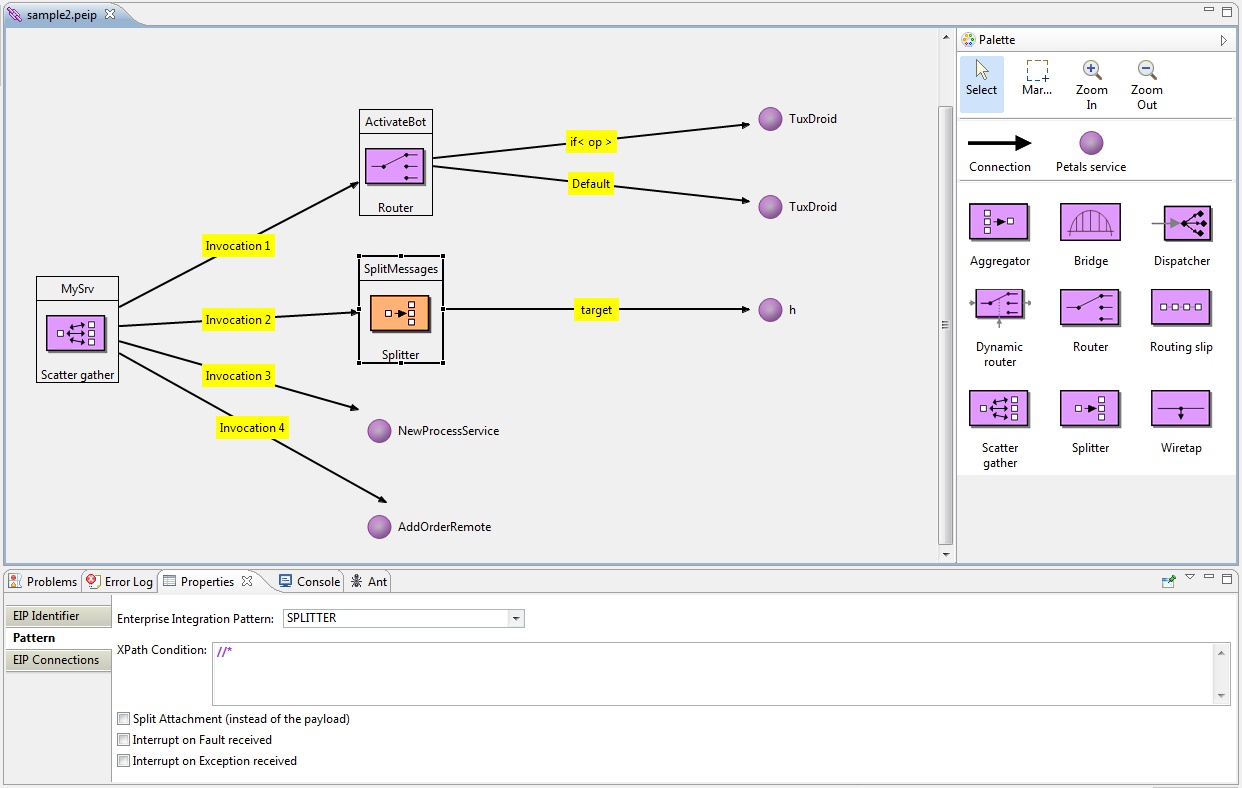The width and height of the screenshot is (1242, 788).
Task: Check Interrupt on Fault received
Action: tap(124, 740)
